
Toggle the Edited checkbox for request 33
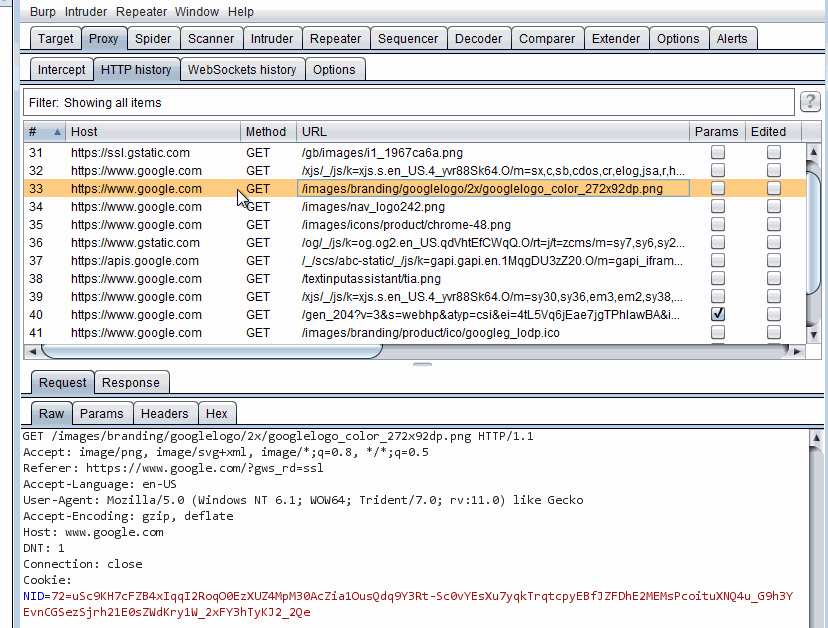pyautogui.click(x=774, y=189)
